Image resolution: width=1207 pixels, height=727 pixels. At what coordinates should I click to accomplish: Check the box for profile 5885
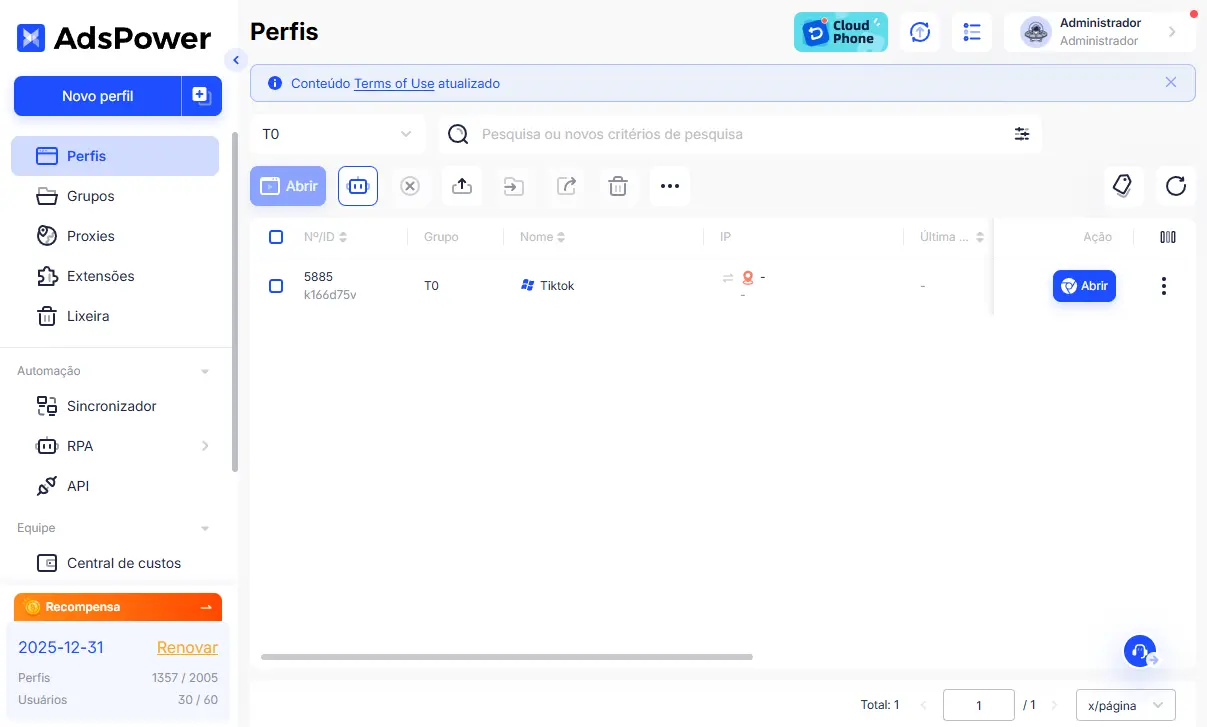(x=276, y=286)
